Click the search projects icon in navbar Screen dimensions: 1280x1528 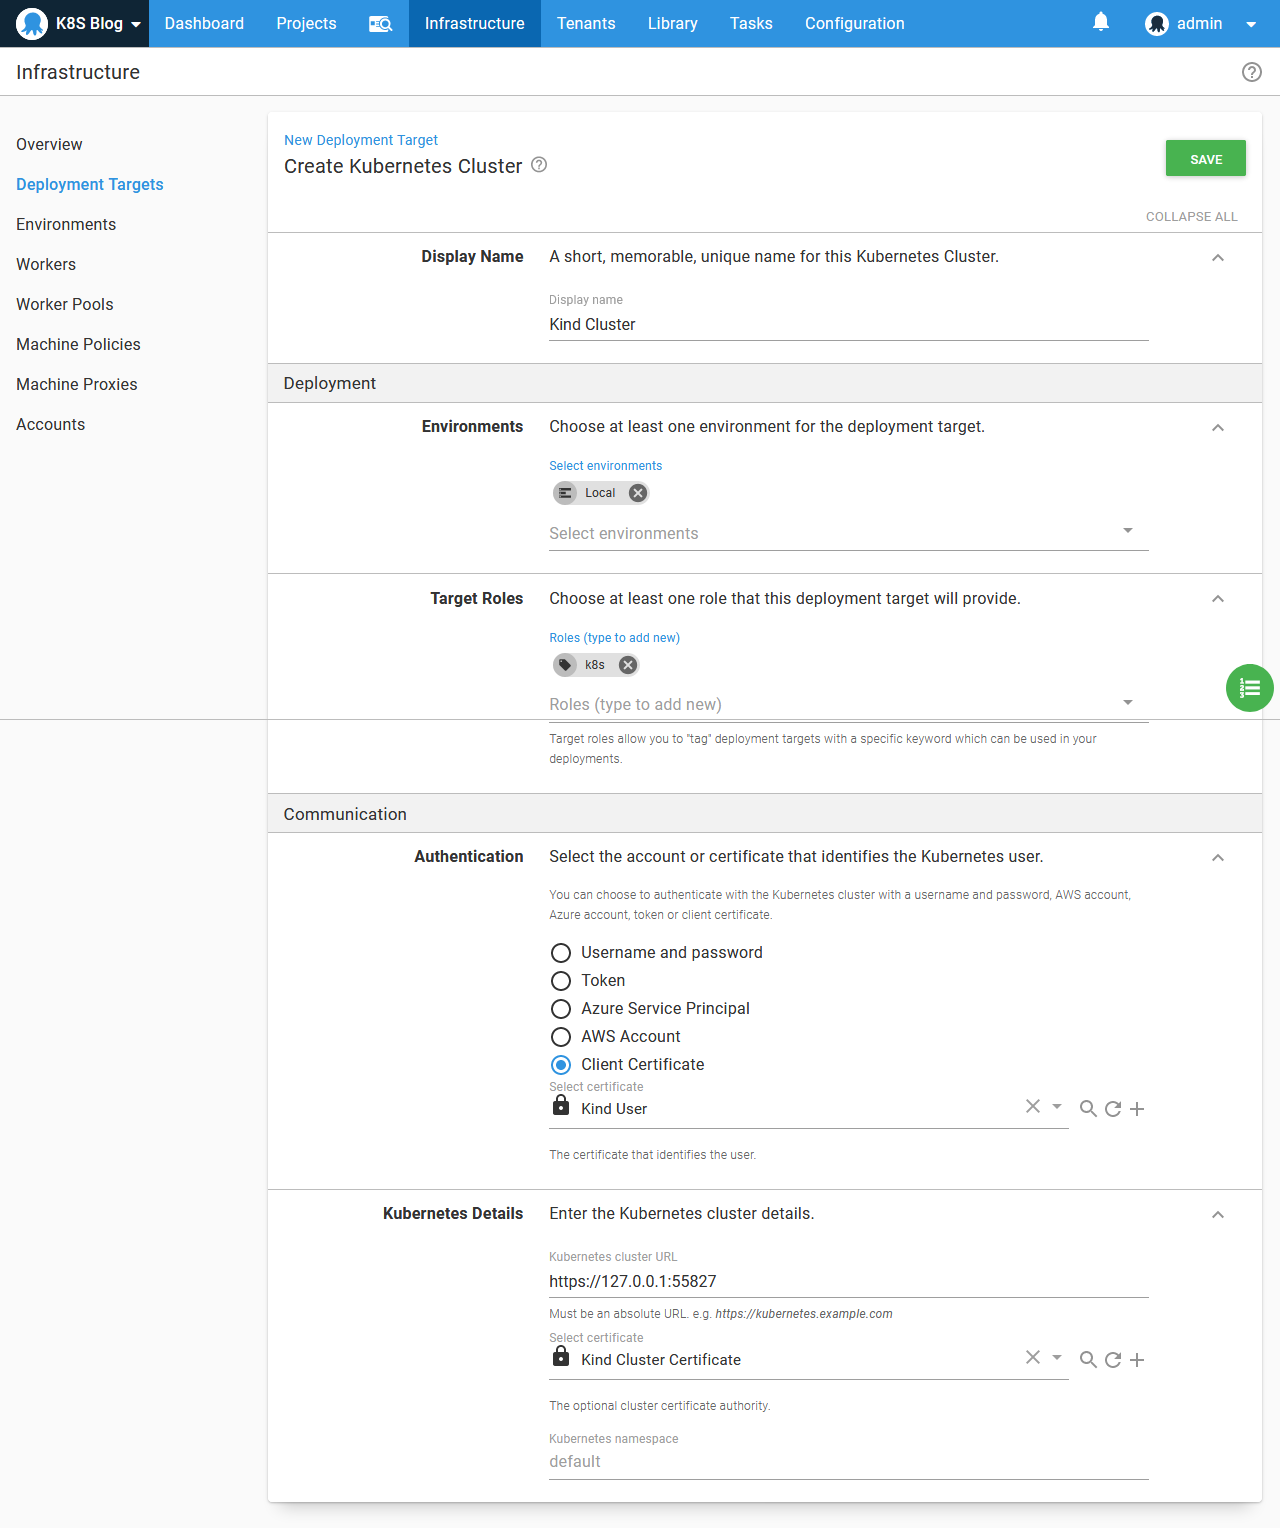pos(380,24)
